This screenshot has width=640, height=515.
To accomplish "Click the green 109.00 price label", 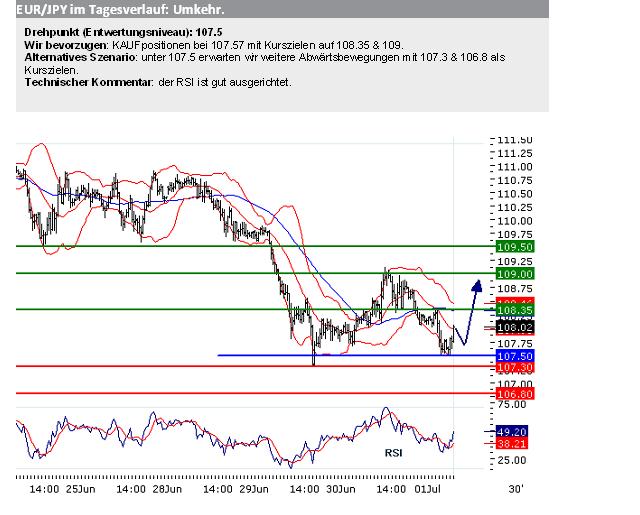I will click(x=515, y=274).
